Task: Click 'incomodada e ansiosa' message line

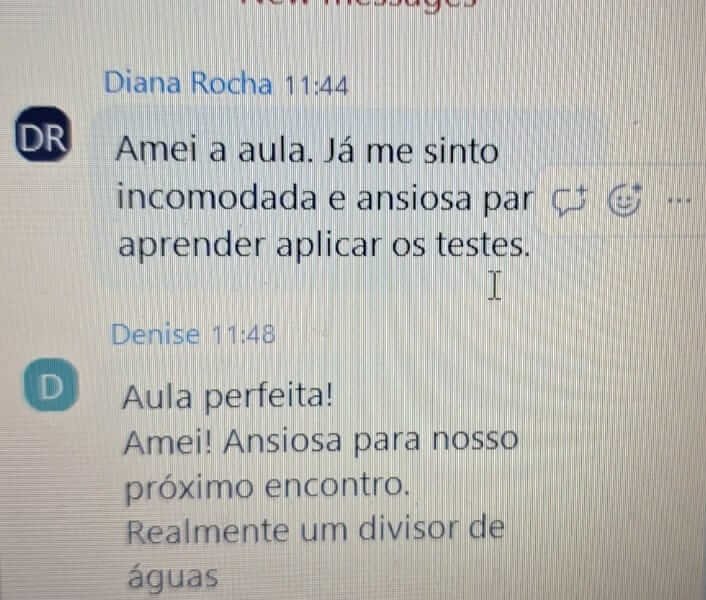Action: (295, 198)
